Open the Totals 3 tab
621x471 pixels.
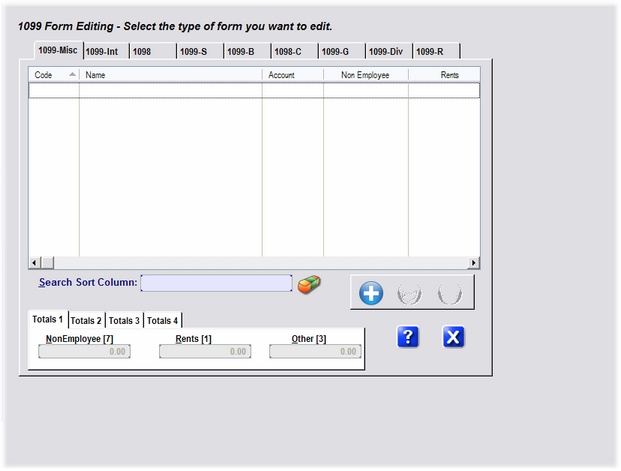point(124,320)
